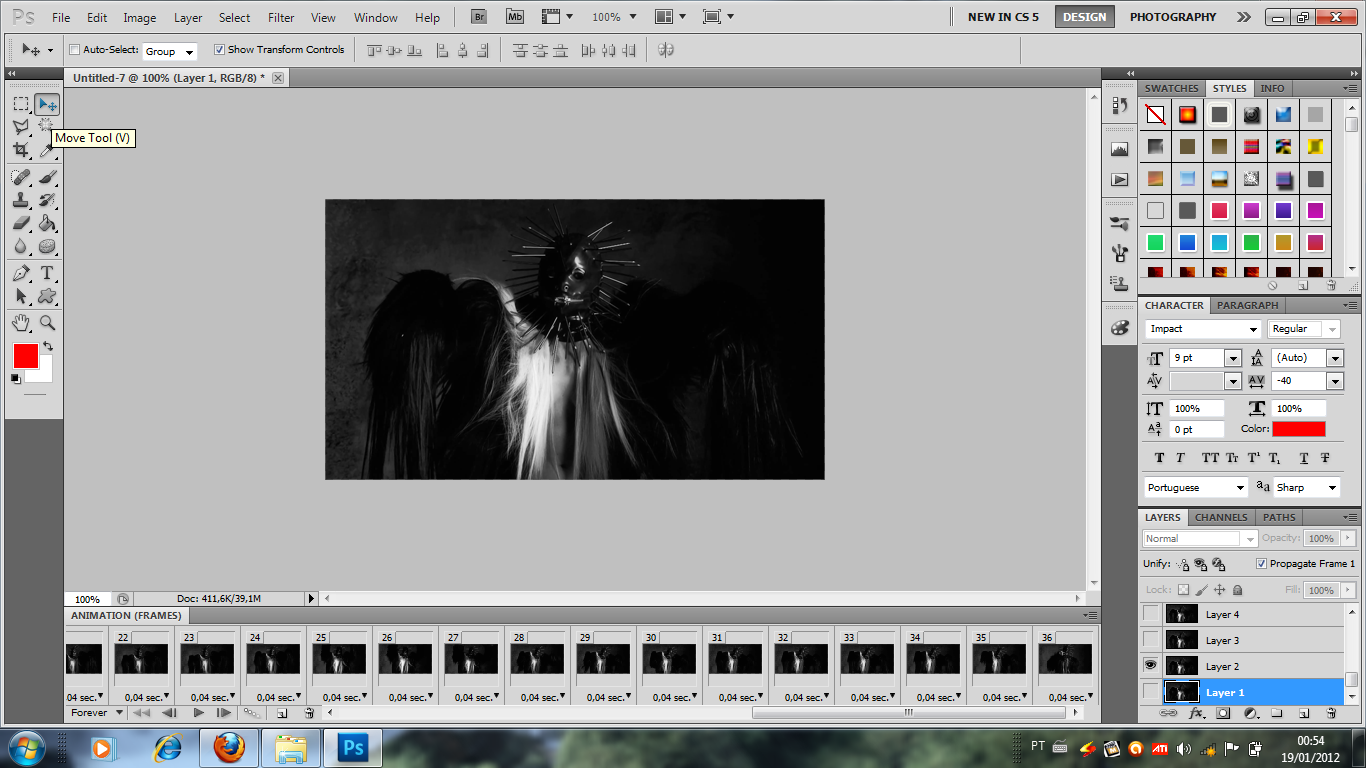
Task: Create a new layer in Layers panel
Action: [1304, 713]
